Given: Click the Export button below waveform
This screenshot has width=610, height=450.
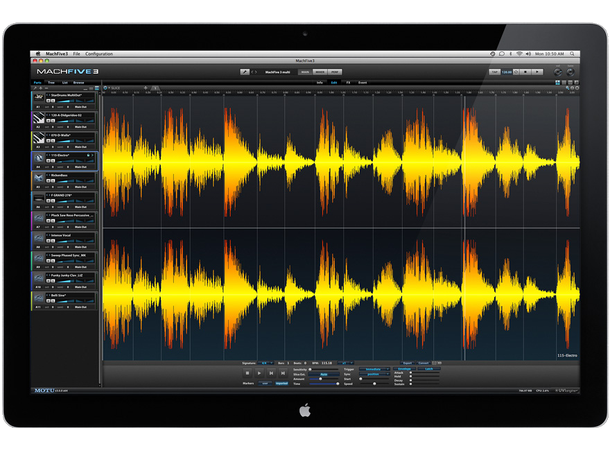Looking at the screenshot, I should coord(407,363).
